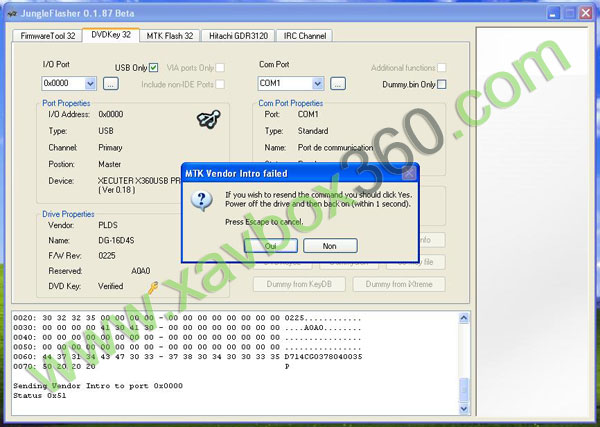Click the Master position value
This screenshot has width=600, height=427.
point(109,164)
